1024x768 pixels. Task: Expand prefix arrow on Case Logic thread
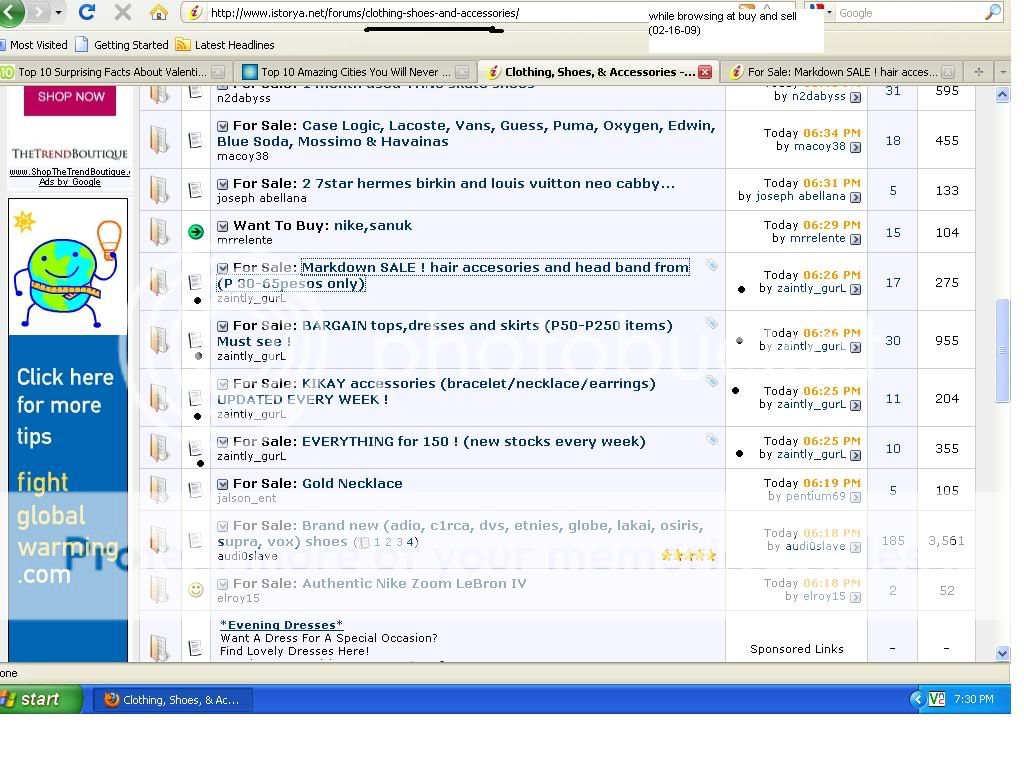pyautogui.click(x=223, y=126)
